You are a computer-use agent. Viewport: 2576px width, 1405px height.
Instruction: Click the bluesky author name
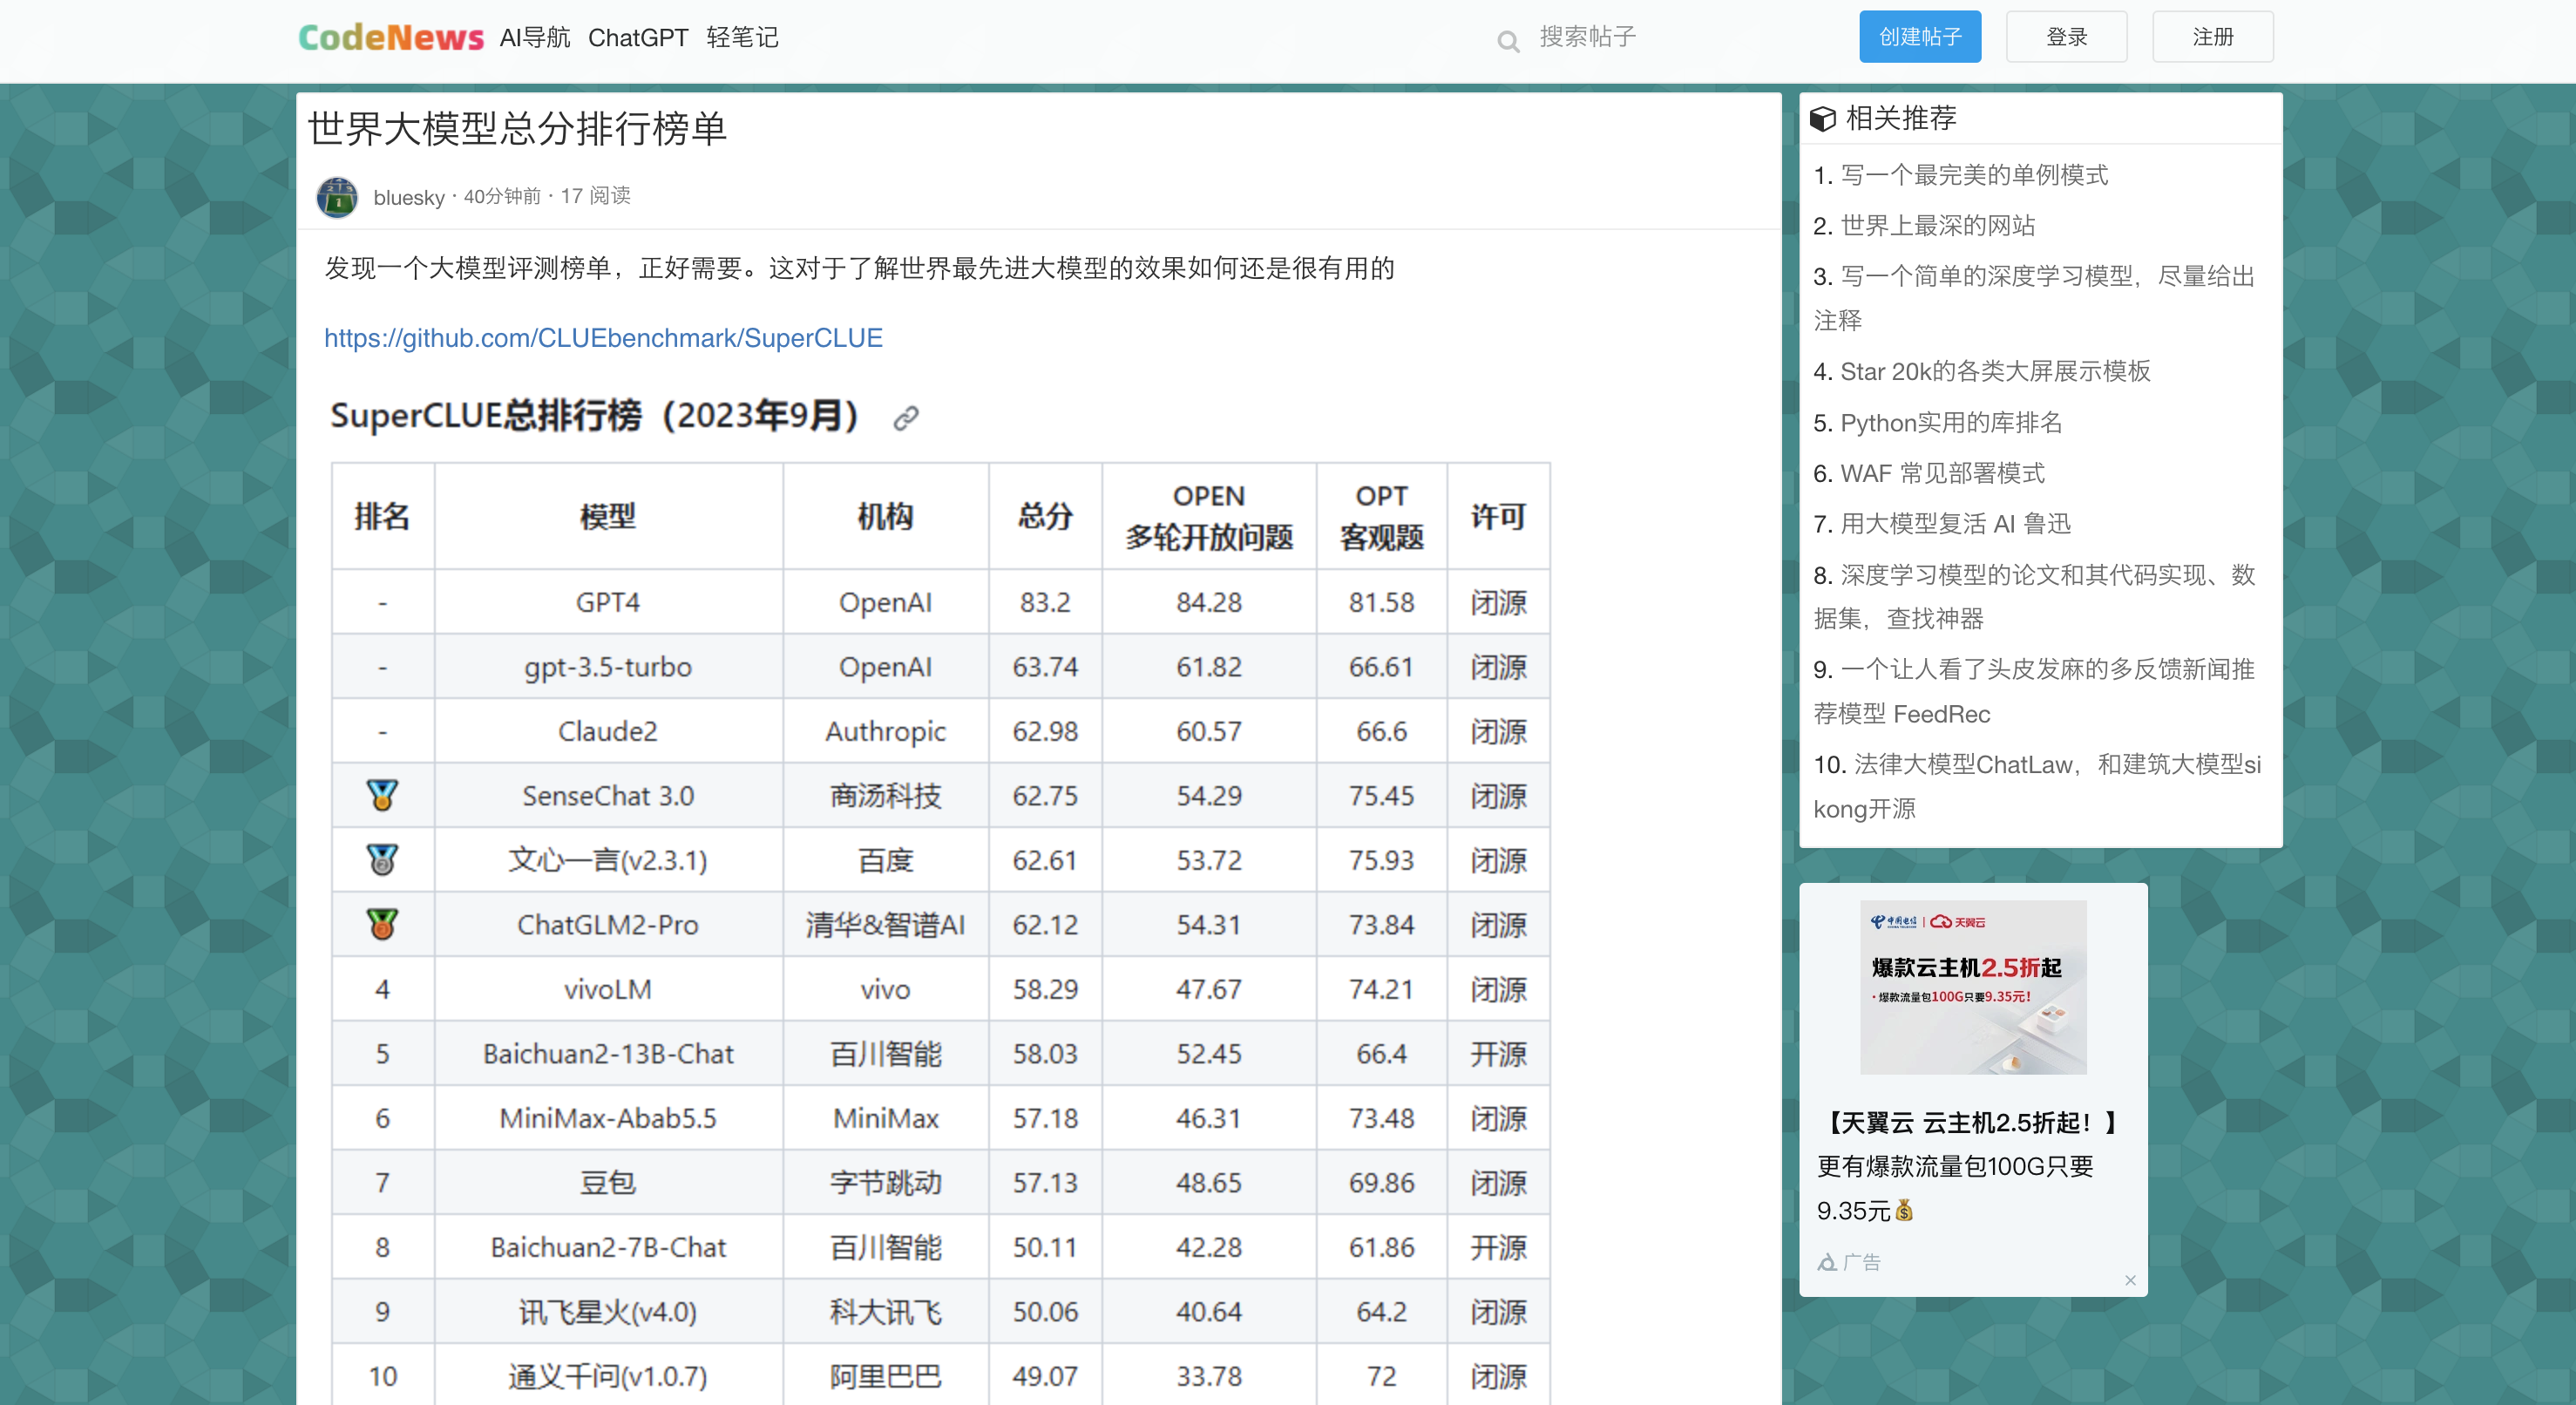[409, 197]
